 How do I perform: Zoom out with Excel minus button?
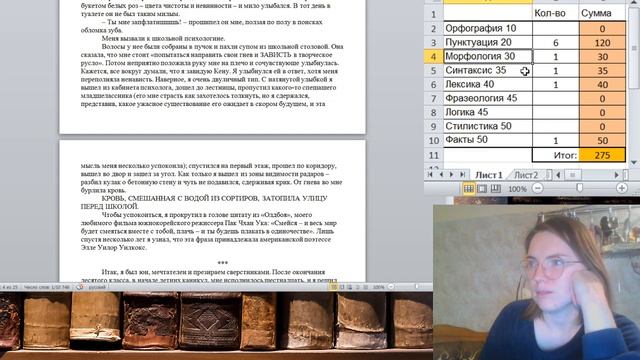538,189
